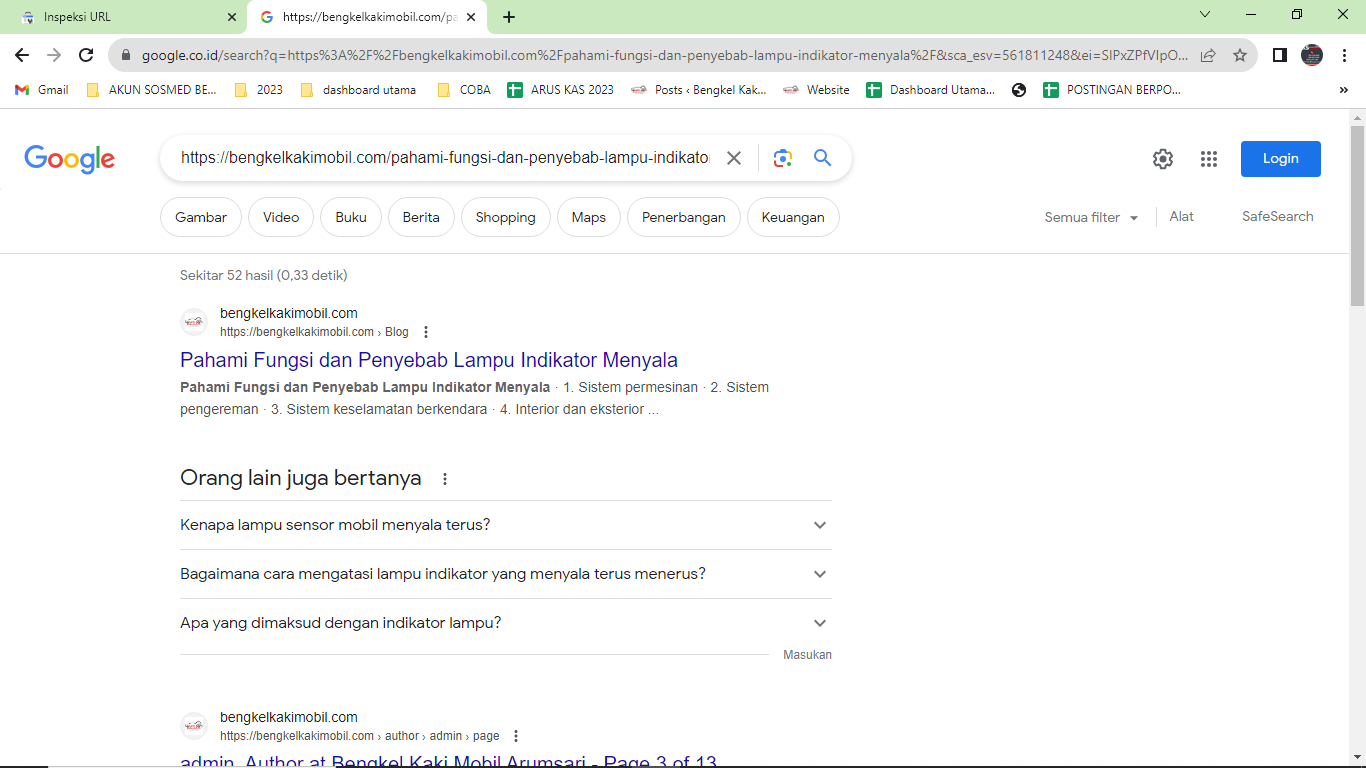Open the Dashboard Utama sheet bookmark
1366x768 pixels.
(x=931, y=90)
